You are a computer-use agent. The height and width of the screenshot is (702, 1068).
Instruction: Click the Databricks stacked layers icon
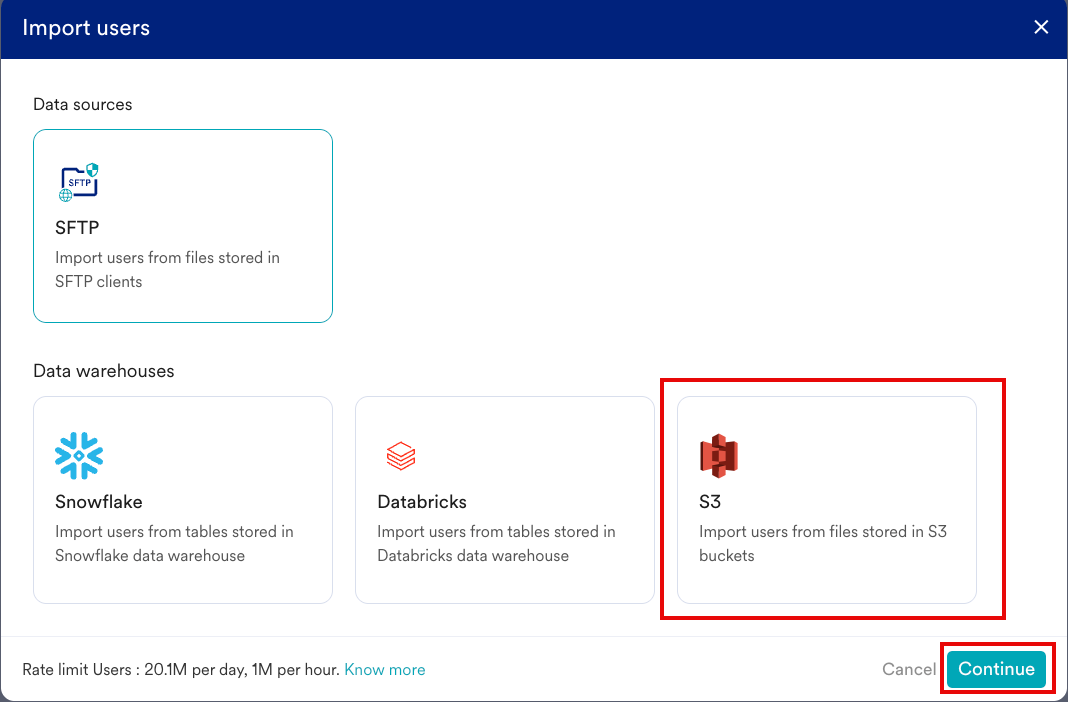click(401, 456)
